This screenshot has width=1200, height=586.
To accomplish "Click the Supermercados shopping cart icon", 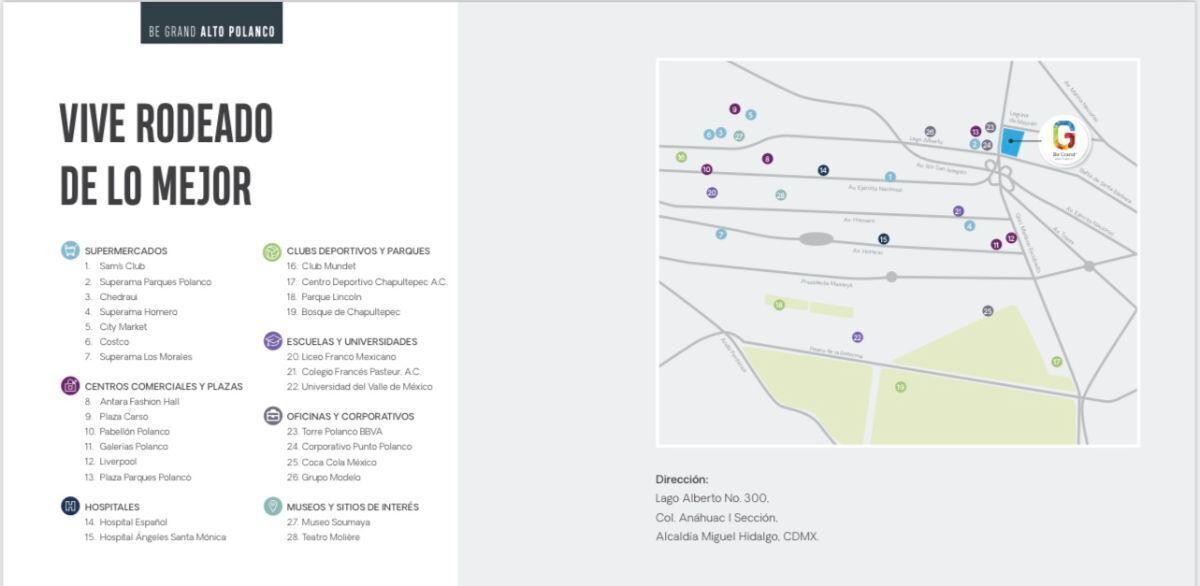I will click(x=70, y=251).
